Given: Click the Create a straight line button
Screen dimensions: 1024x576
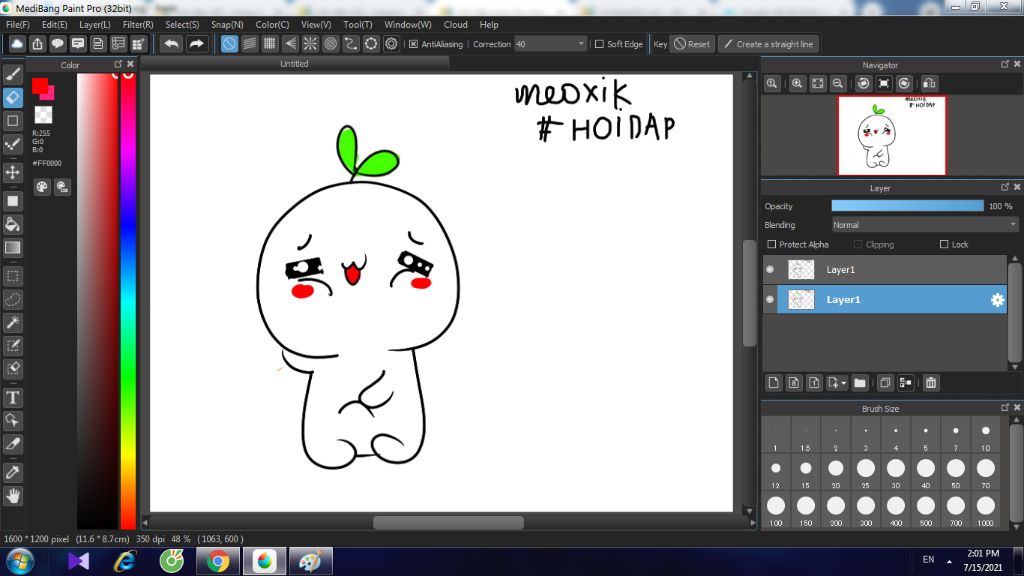Looking at the screenshot, I should pyautogui.click(x=768, y=44).
